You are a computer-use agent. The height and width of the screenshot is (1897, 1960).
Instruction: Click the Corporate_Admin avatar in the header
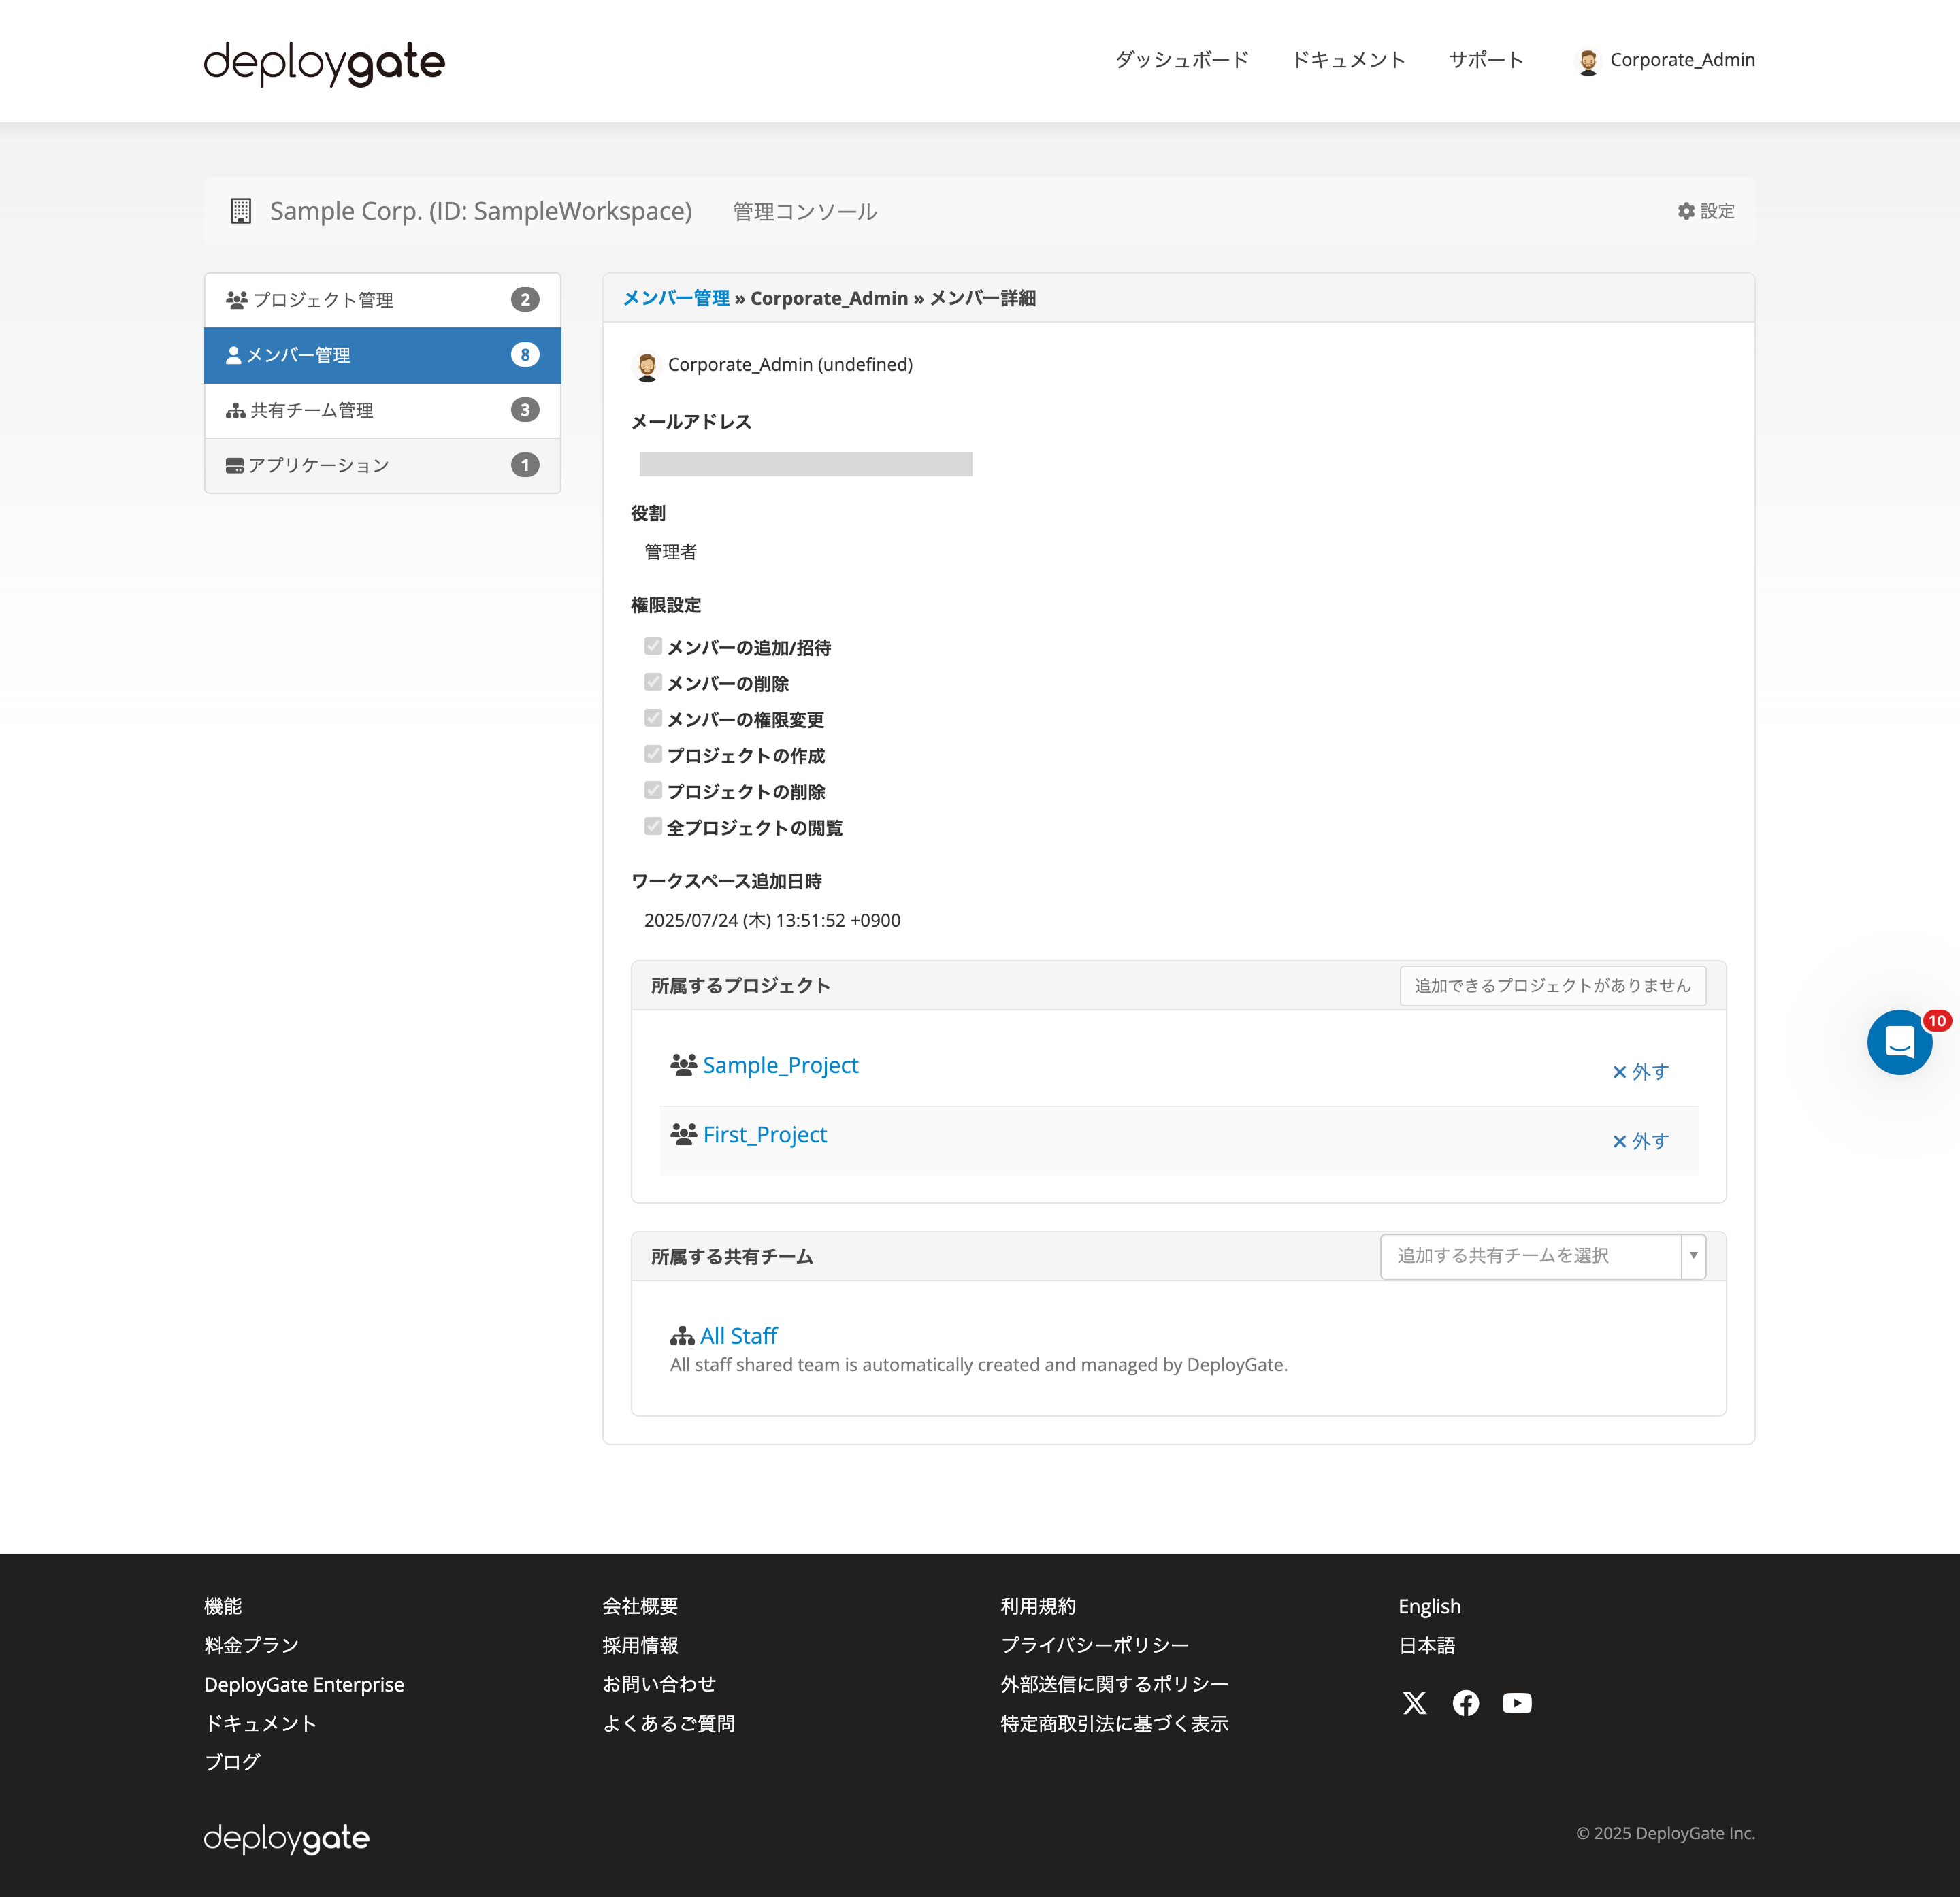(x=1588, y=60)
